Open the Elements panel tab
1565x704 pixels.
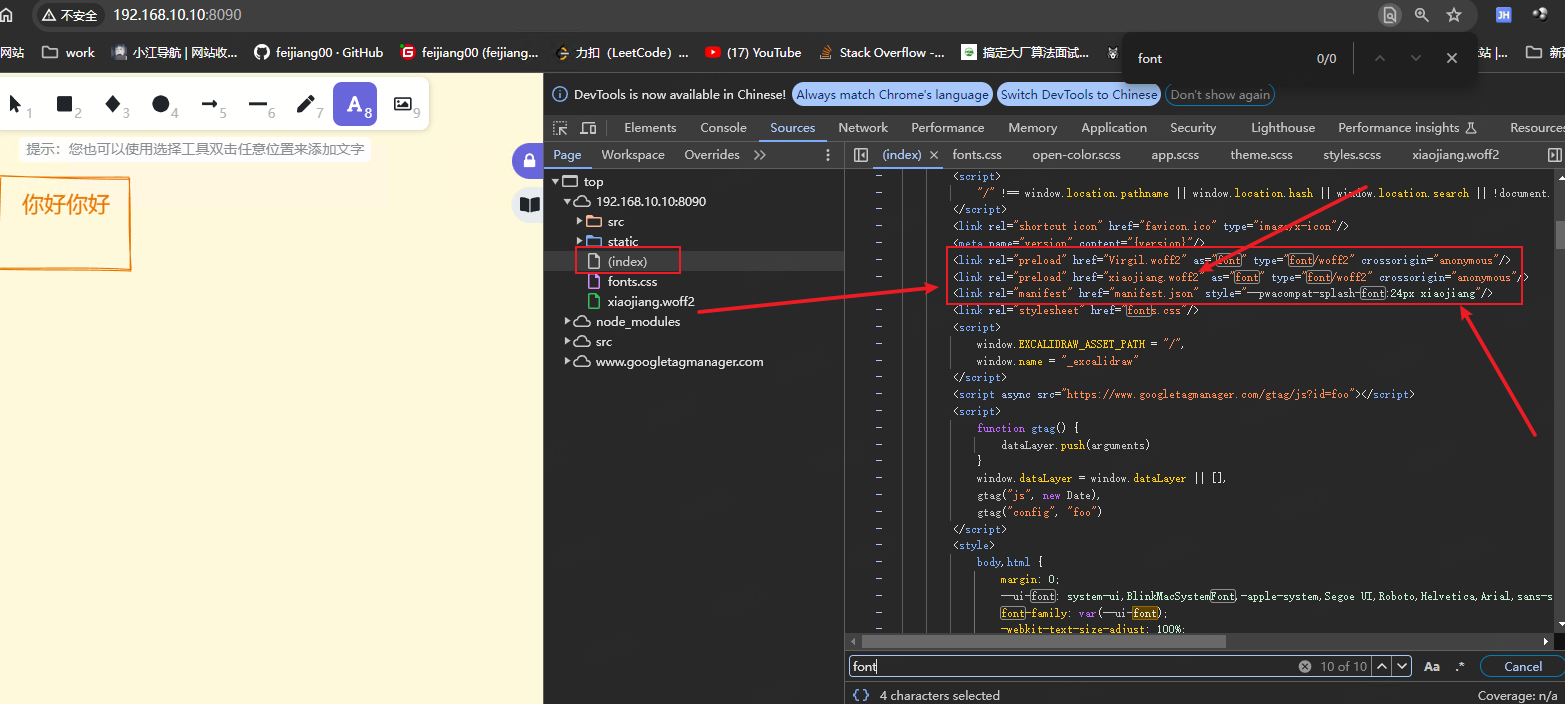tap(650, 128)
